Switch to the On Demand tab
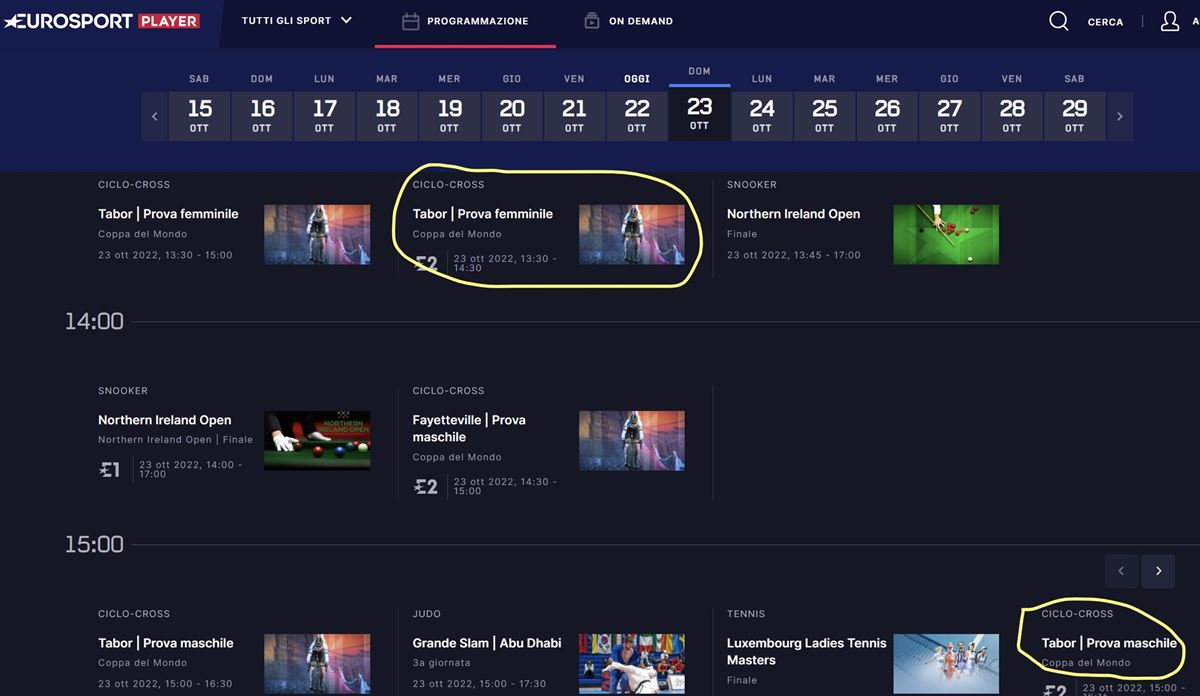The image size is (1200, 696). click(x=628, y=21)
